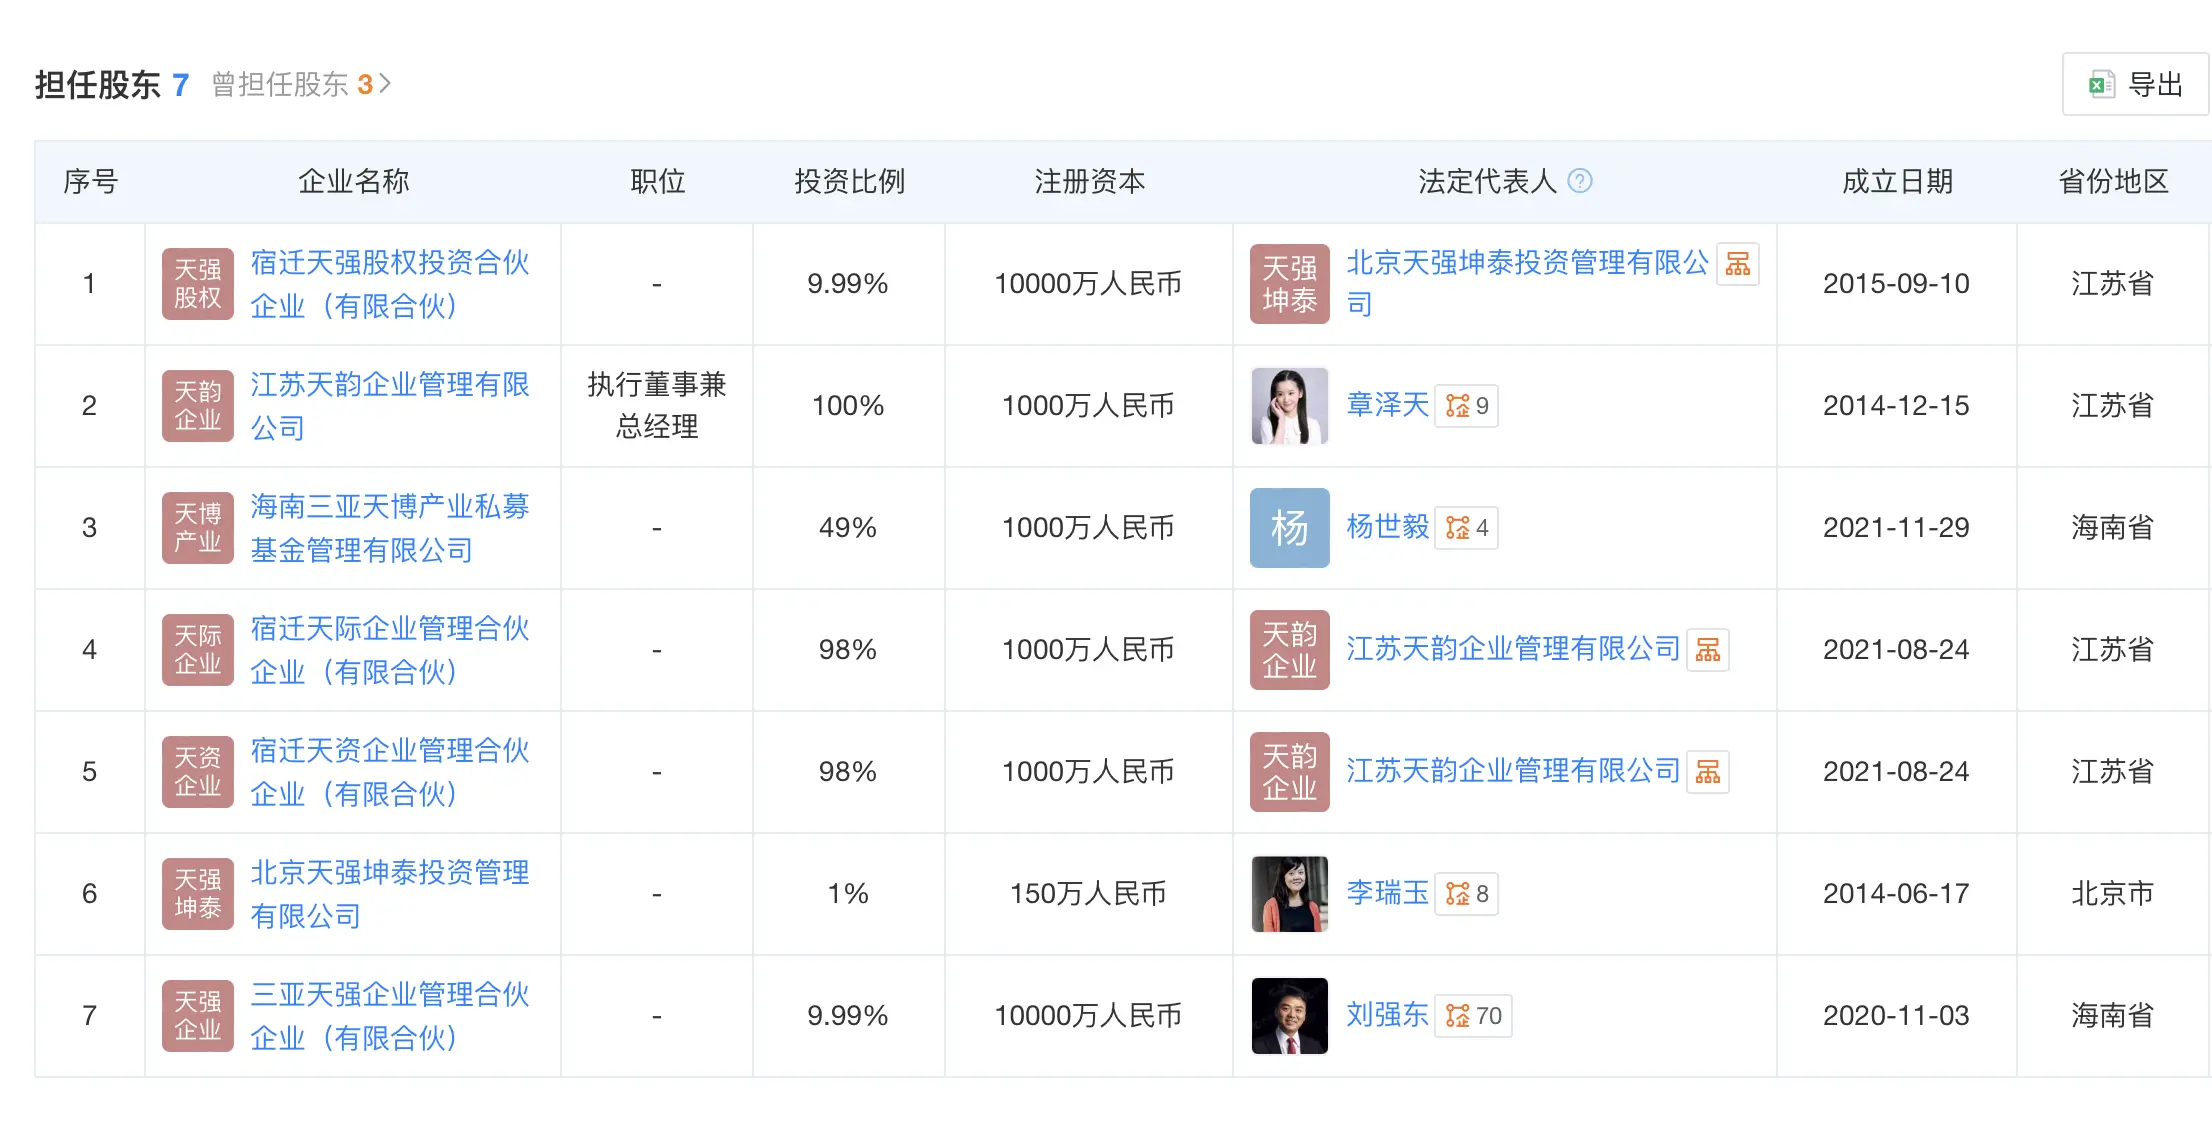Click 章泽天 profile photo thumbnail

[x=1289, y=406]
